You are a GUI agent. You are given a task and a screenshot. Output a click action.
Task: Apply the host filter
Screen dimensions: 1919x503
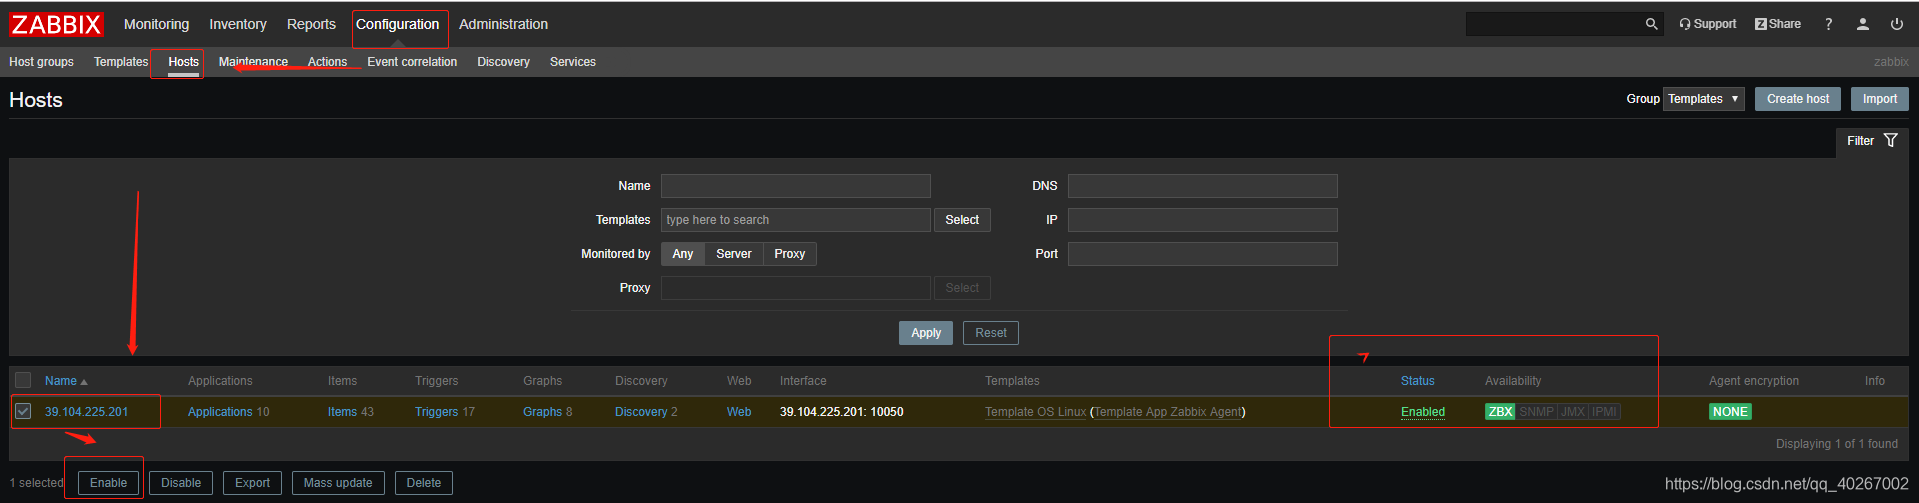(x=926, y=333)
